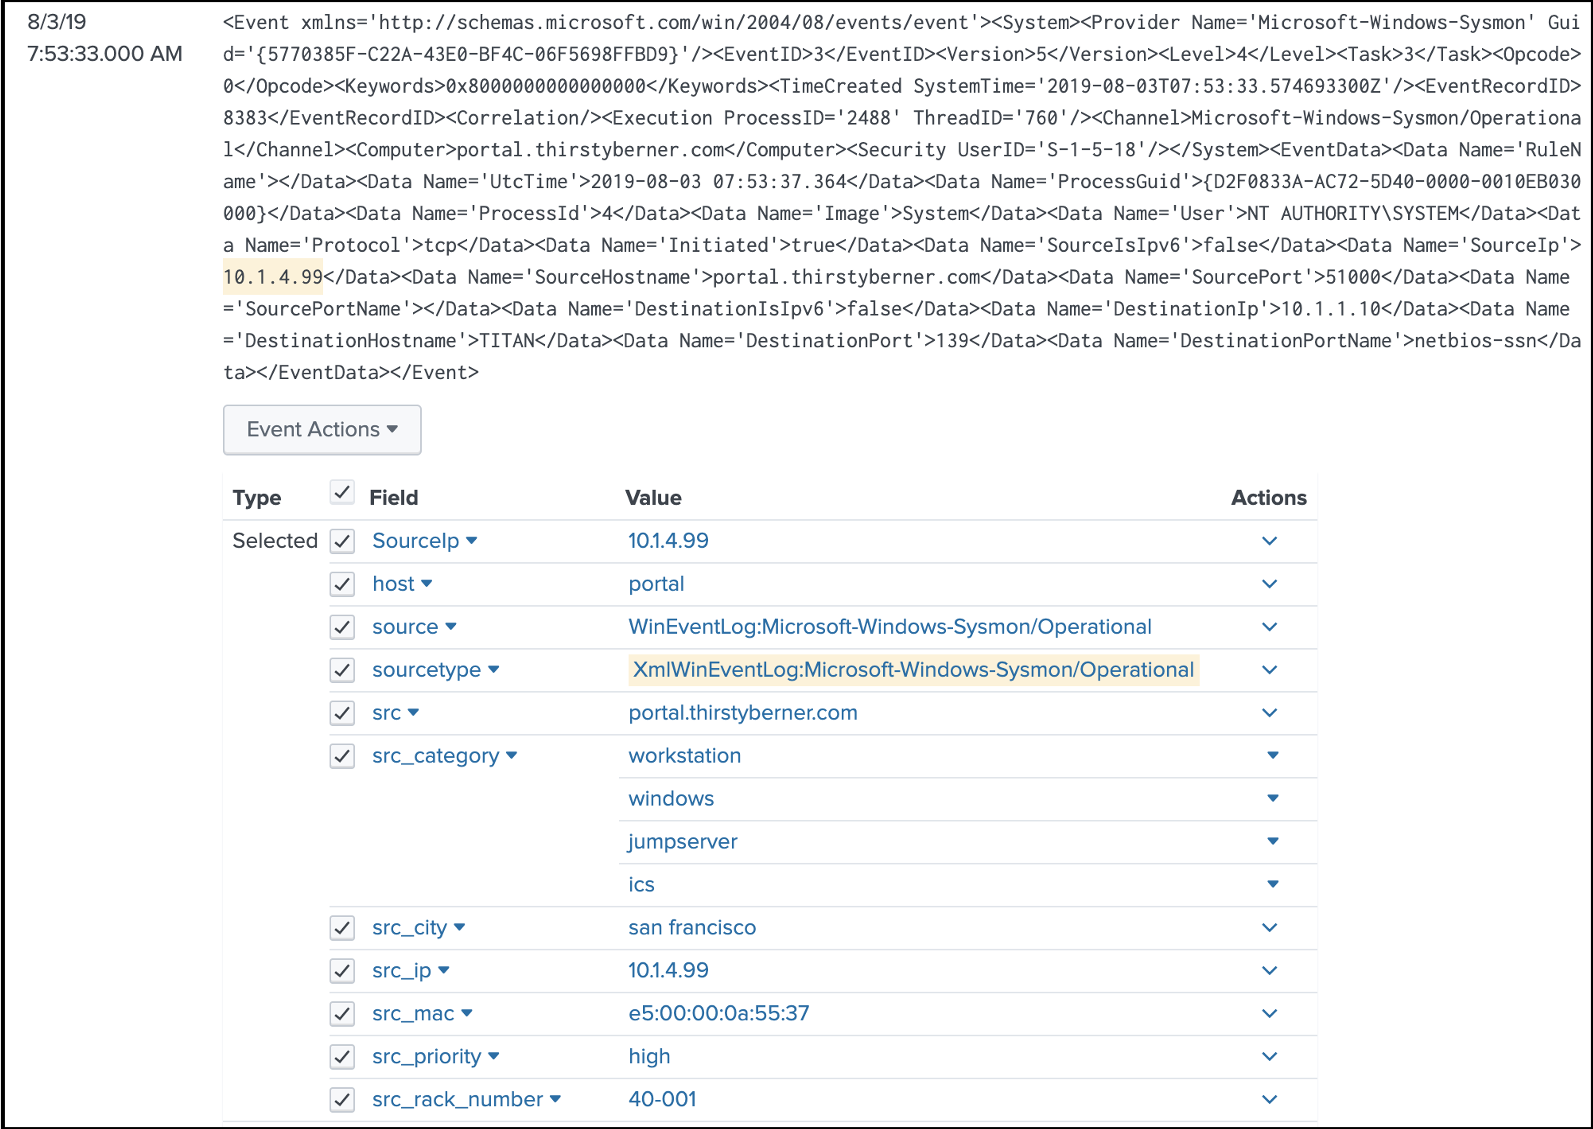Open actions arrow for workstation value
1593x1129 pixels.
pos(1272,755)
